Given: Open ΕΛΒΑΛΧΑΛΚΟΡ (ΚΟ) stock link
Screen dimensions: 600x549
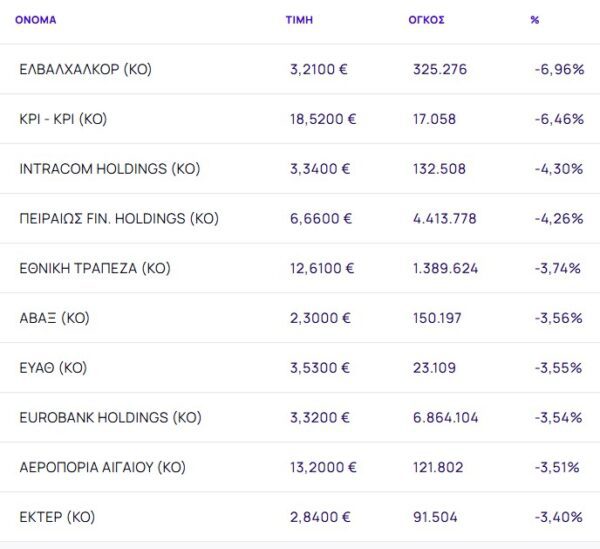Looking at the screenshot, I should coord(85,70).
